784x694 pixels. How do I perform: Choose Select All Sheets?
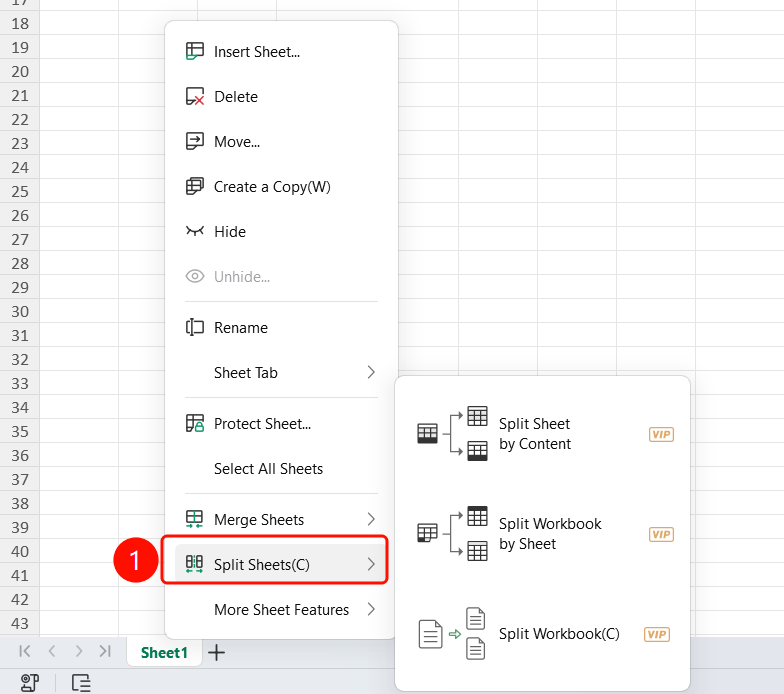pyautogui.click(x=282, y=468)
